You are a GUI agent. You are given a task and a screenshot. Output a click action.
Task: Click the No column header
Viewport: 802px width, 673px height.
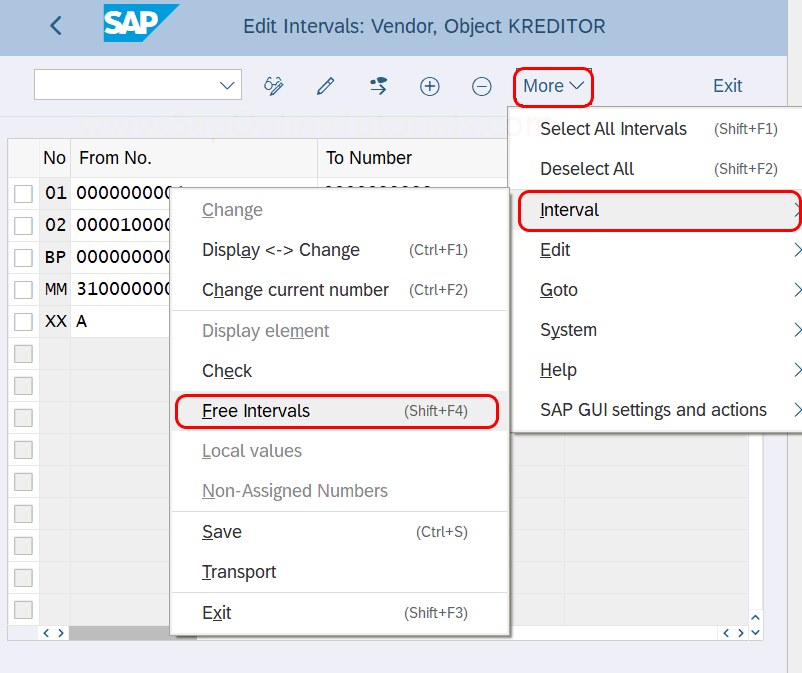[55, 158]
